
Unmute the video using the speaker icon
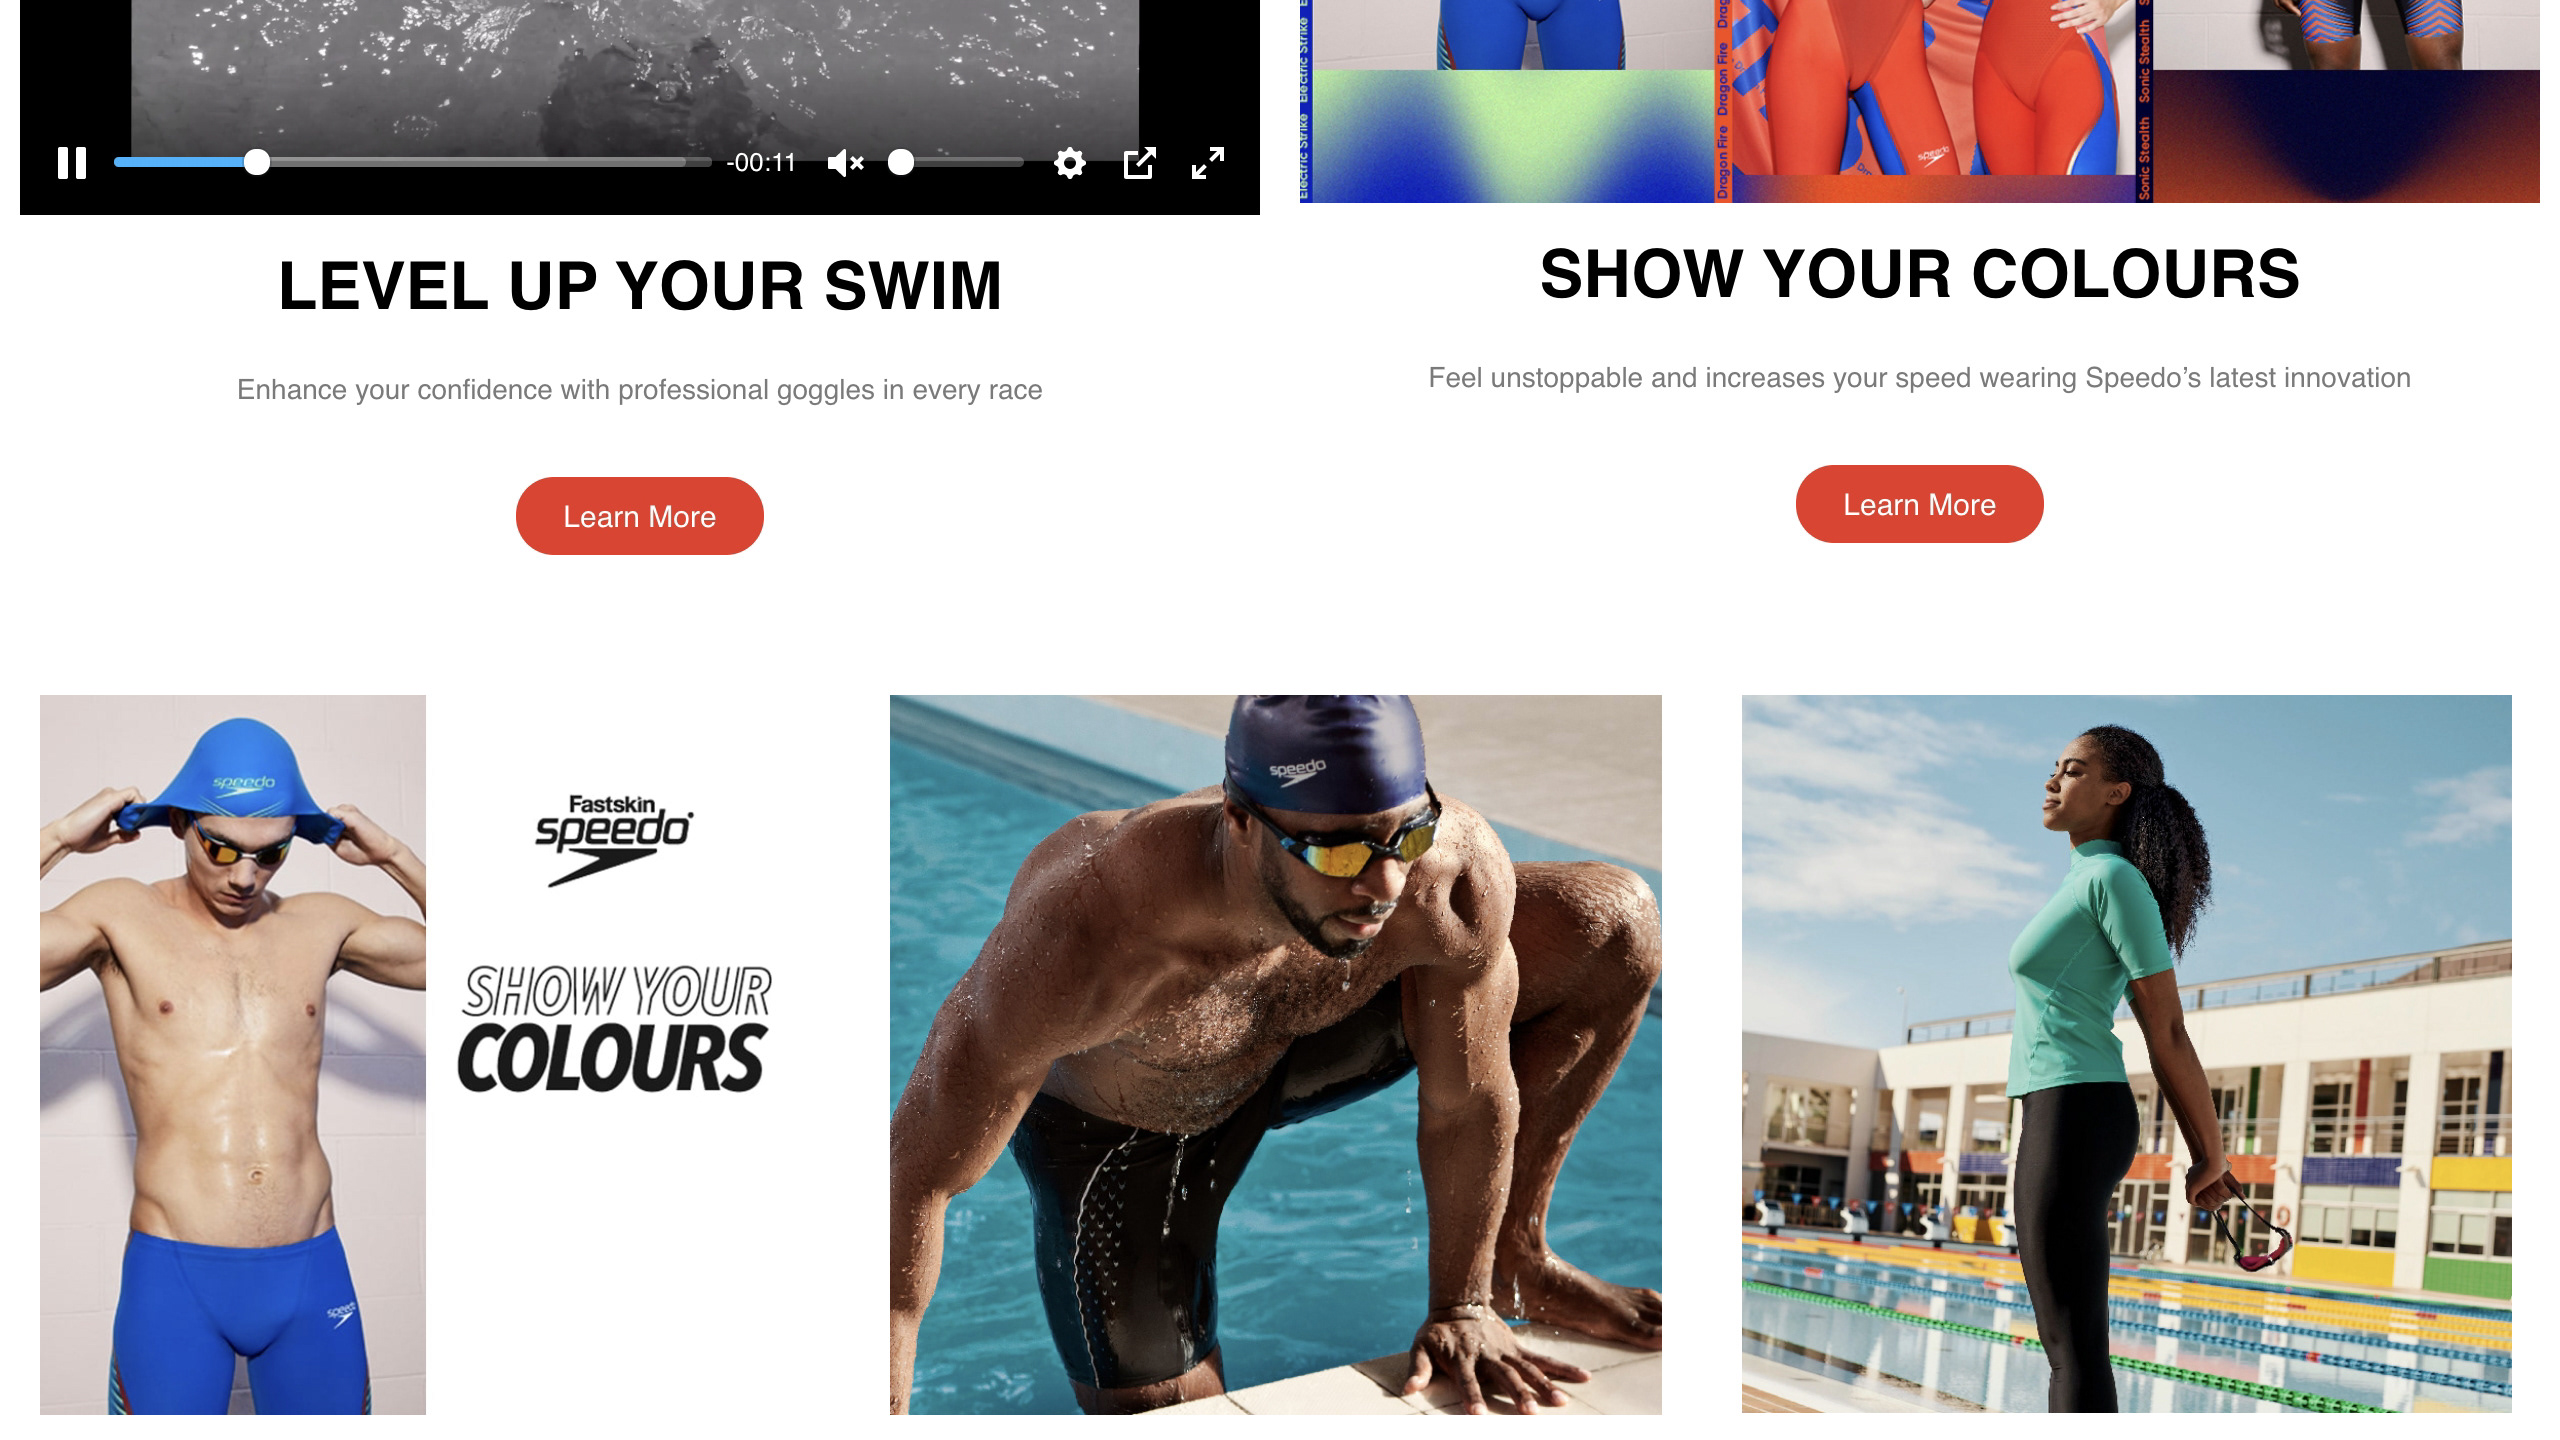tap(845, 162)
